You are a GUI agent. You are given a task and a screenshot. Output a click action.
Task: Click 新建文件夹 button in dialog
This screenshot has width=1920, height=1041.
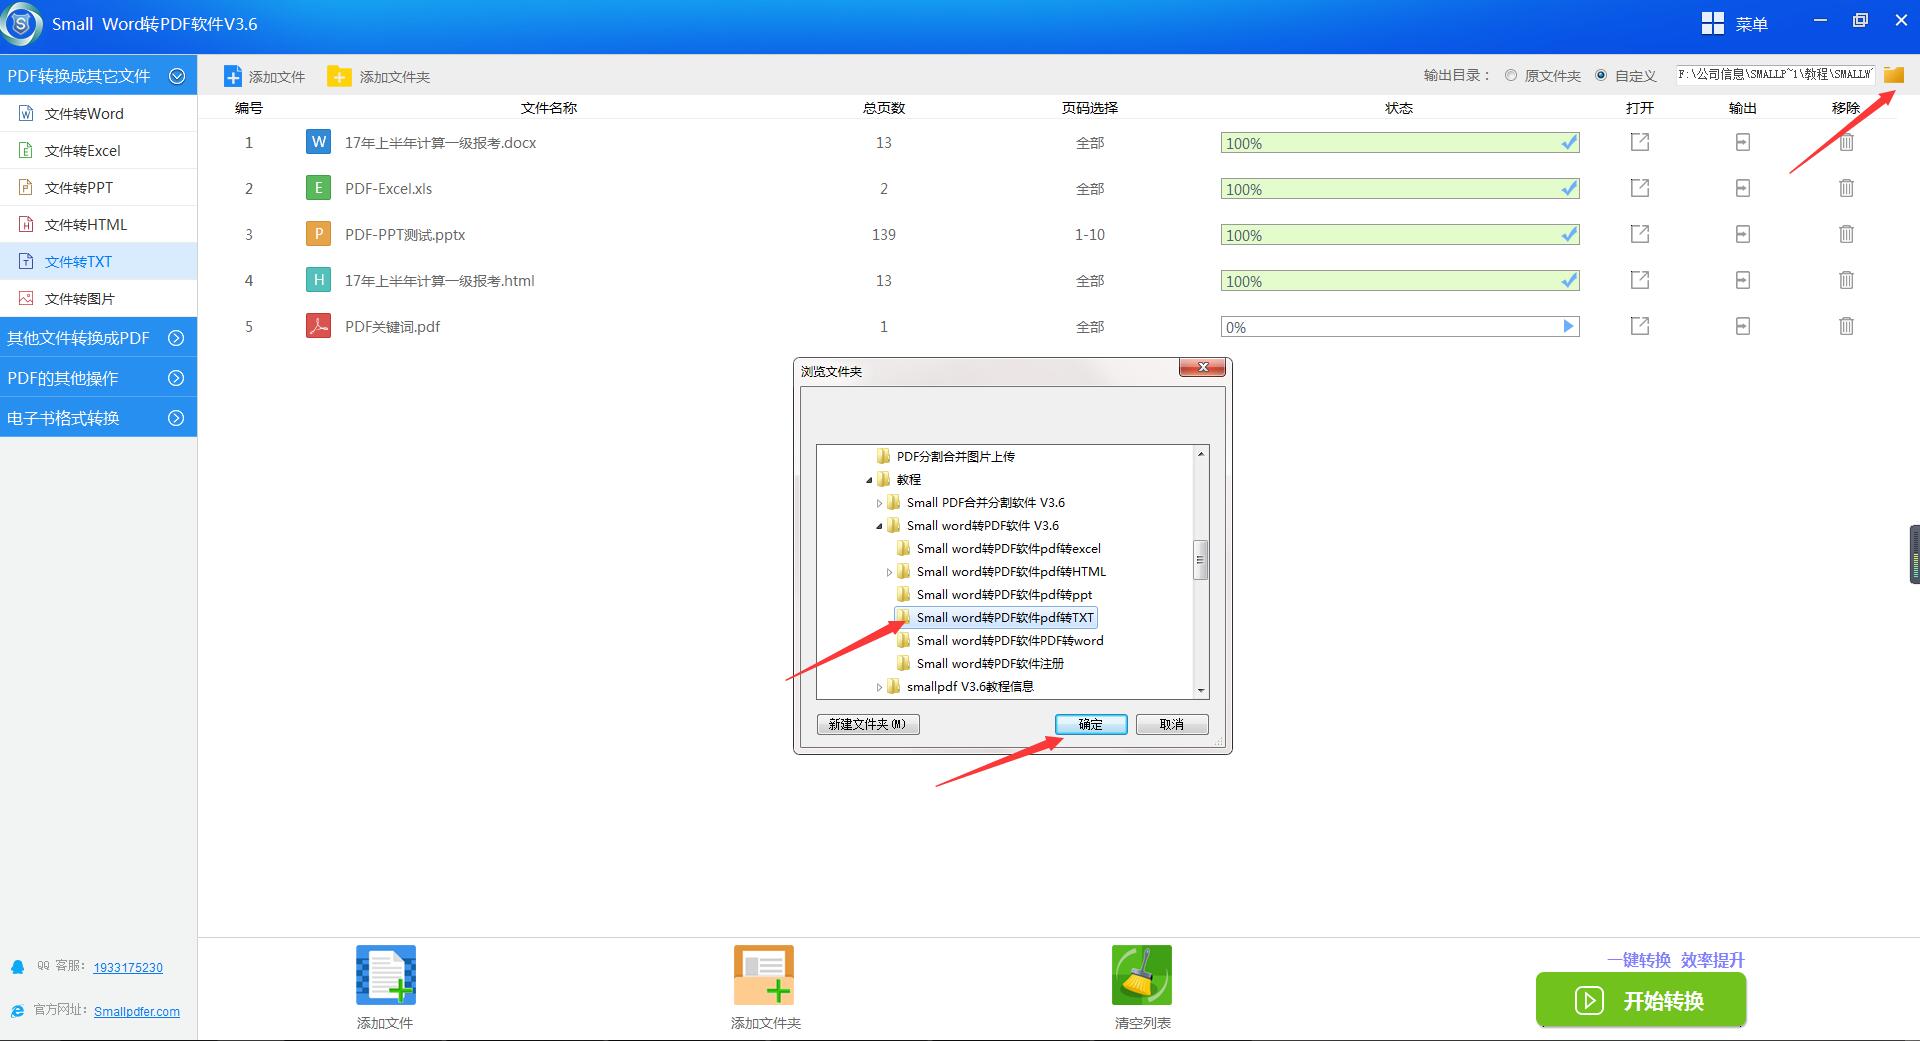point(868,724)
